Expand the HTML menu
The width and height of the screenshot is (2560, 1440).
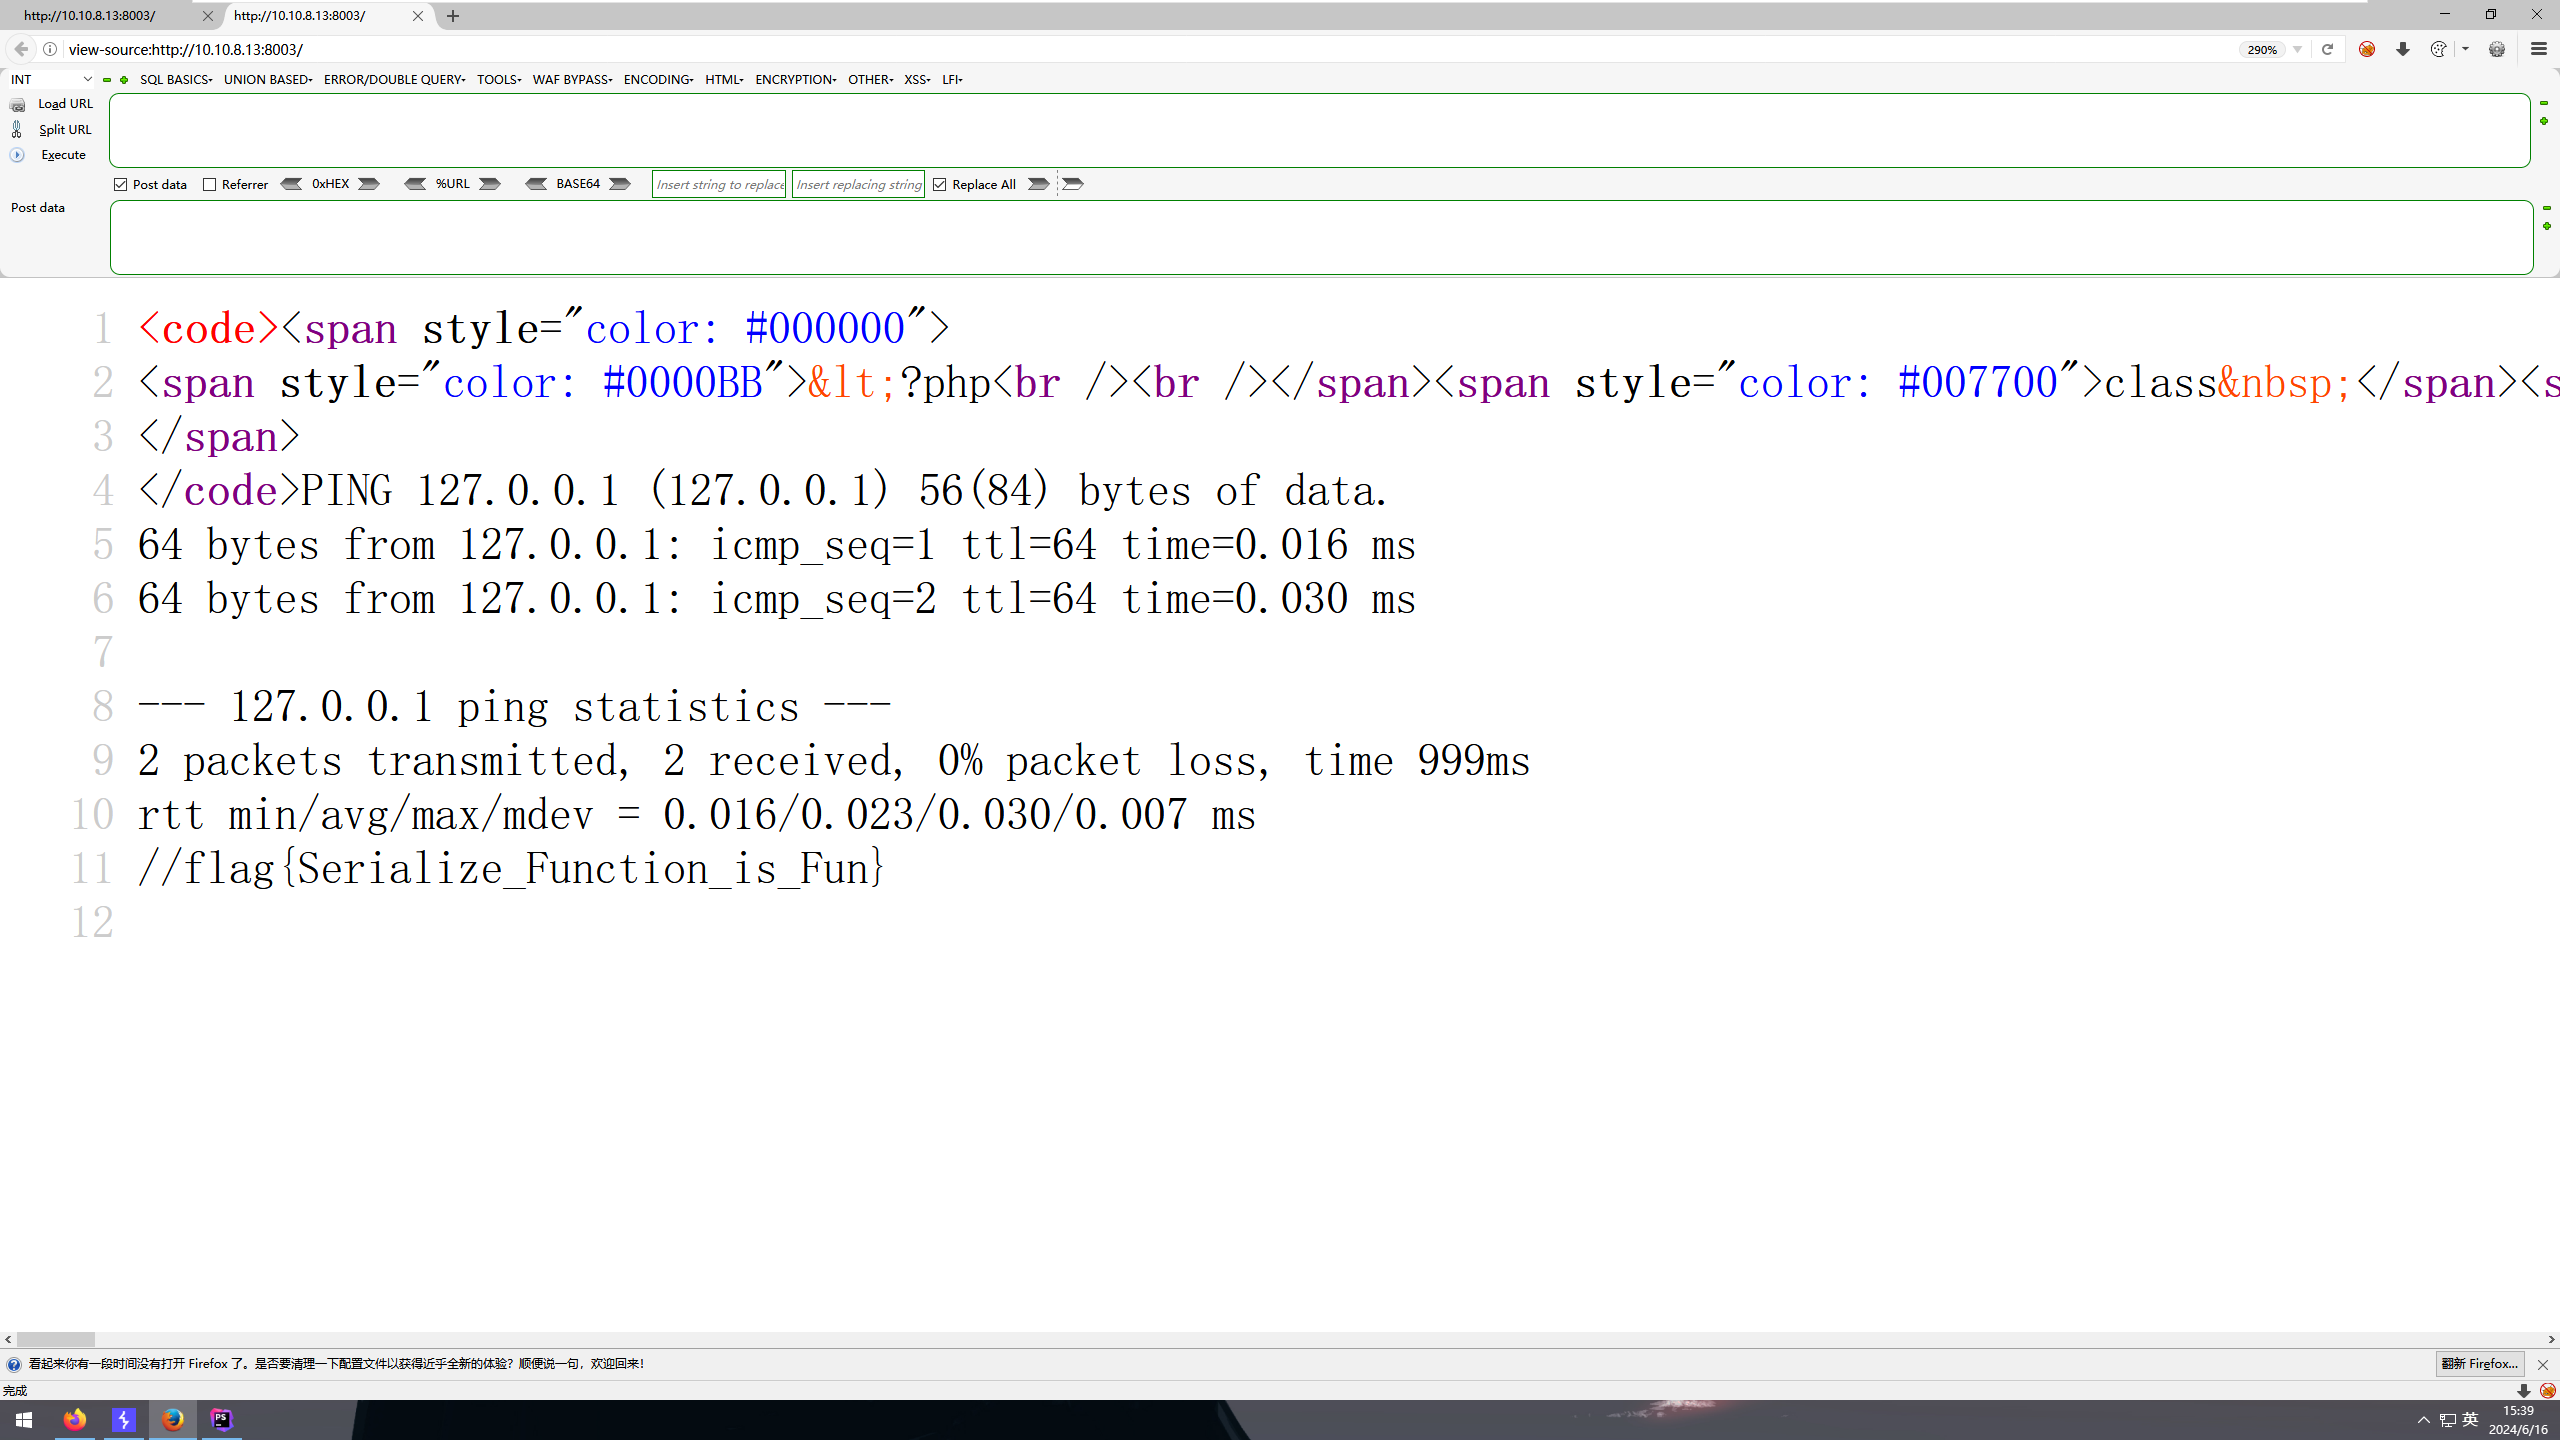coord(724,80)
